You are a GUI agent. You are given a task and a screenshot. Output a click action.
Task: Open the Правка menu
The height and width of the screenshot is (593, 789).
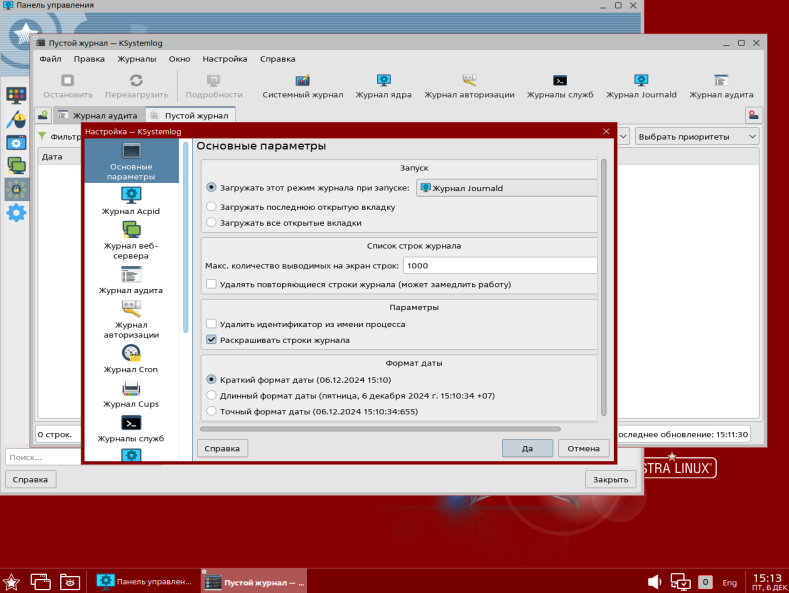[x=89, y=59]
